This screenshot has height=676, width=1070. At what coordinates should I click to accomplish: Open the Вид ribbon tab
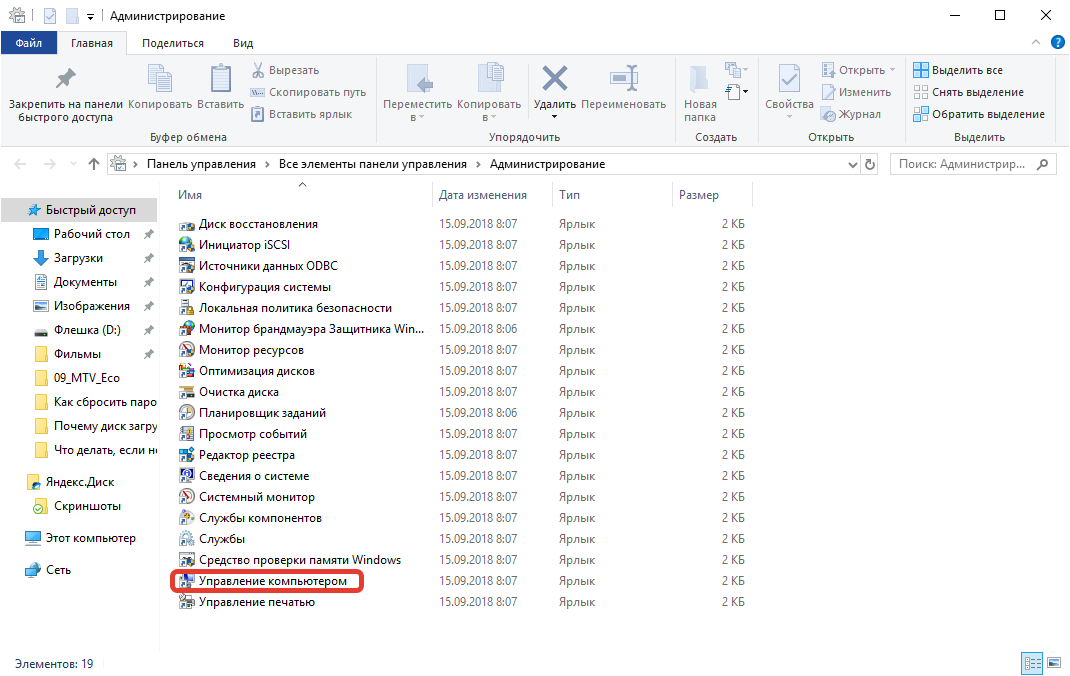[243, 43]
